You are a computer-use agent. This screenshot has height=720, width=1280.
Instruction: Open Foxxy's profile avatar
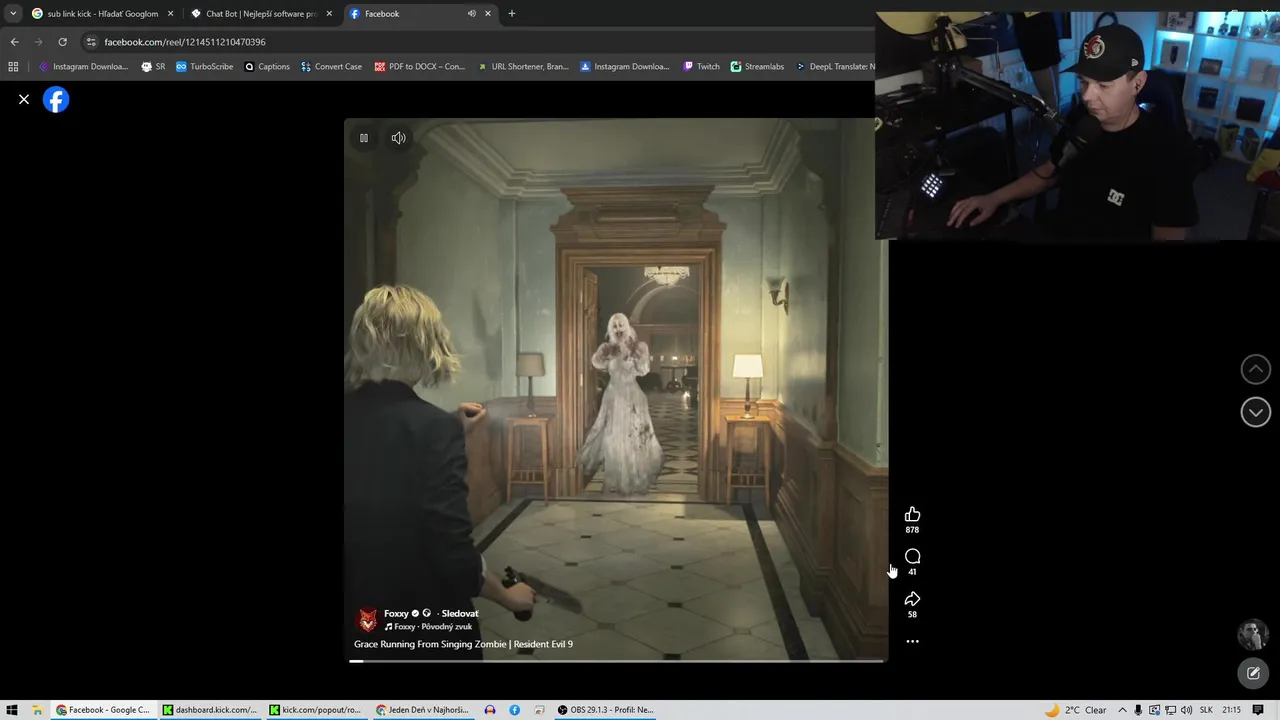(x=368, y=620)
